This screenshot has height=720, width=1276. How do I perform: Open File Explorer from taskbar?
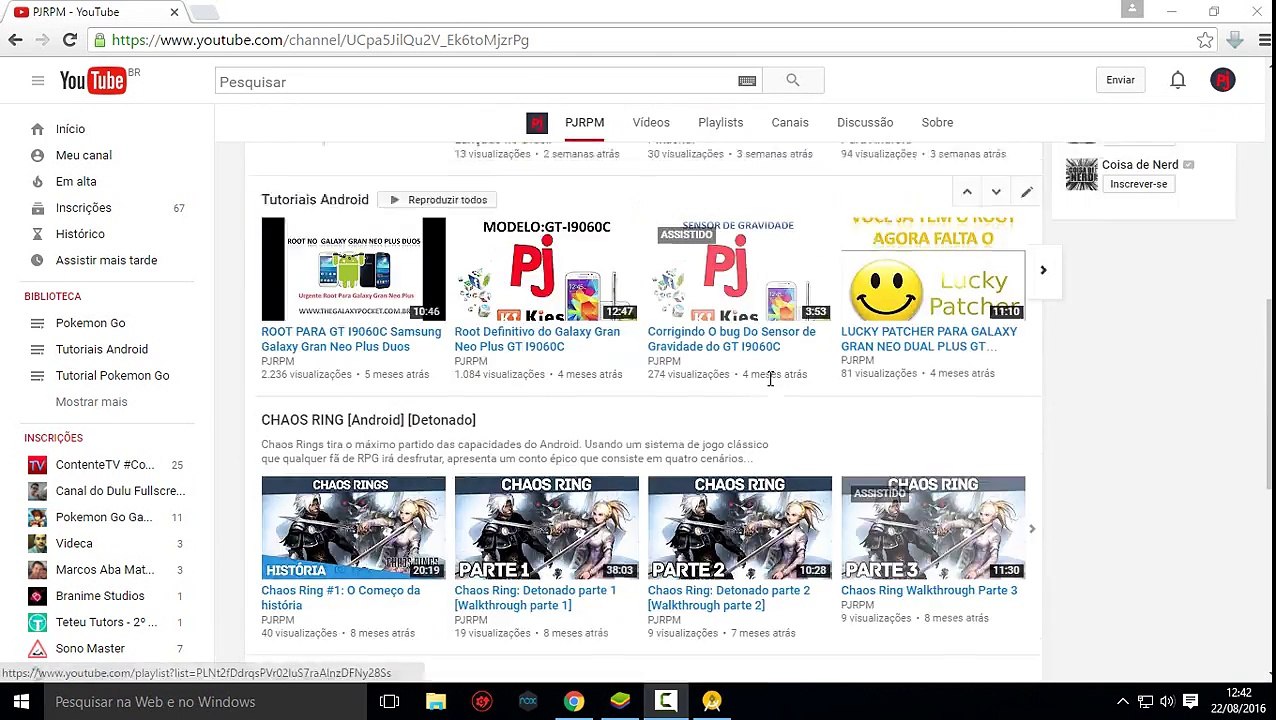(436, 702)
